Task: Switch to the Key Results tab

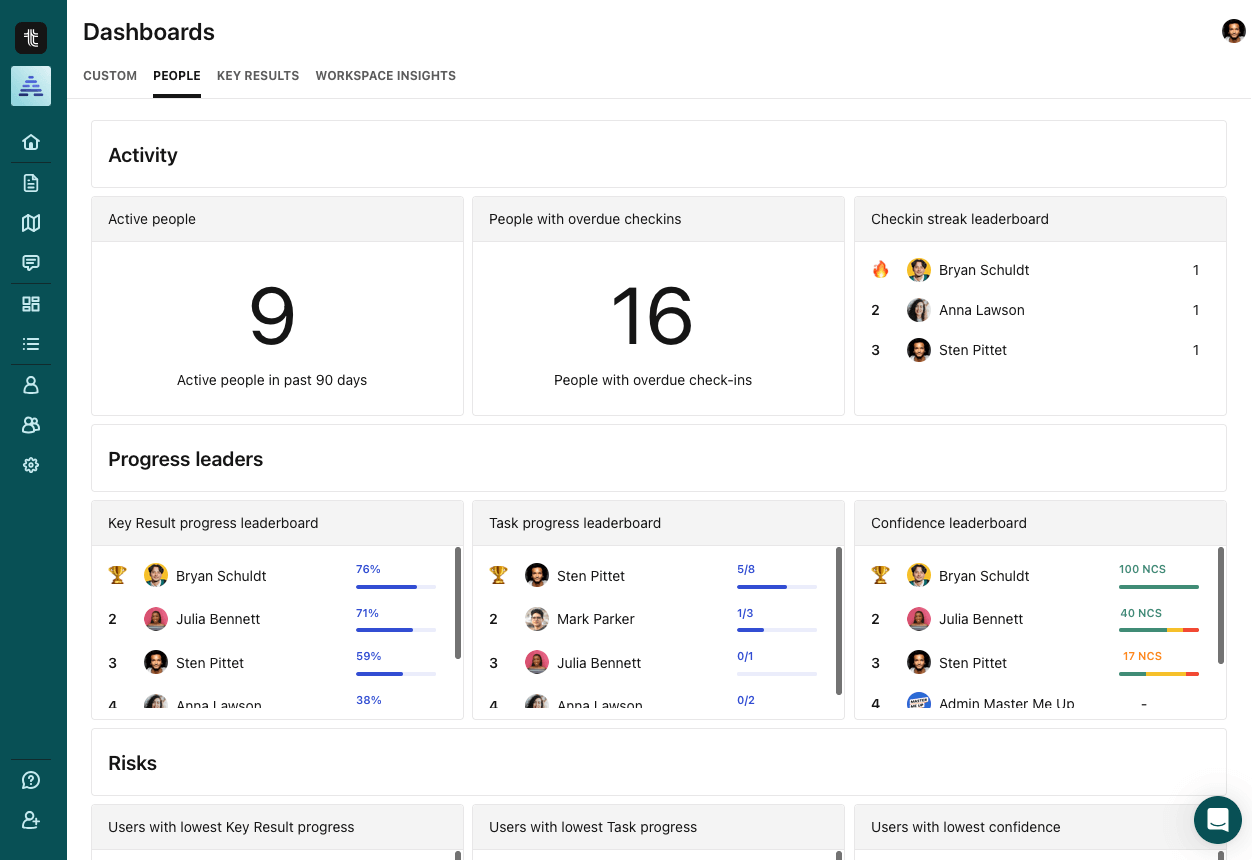Action: pos(258,76)
